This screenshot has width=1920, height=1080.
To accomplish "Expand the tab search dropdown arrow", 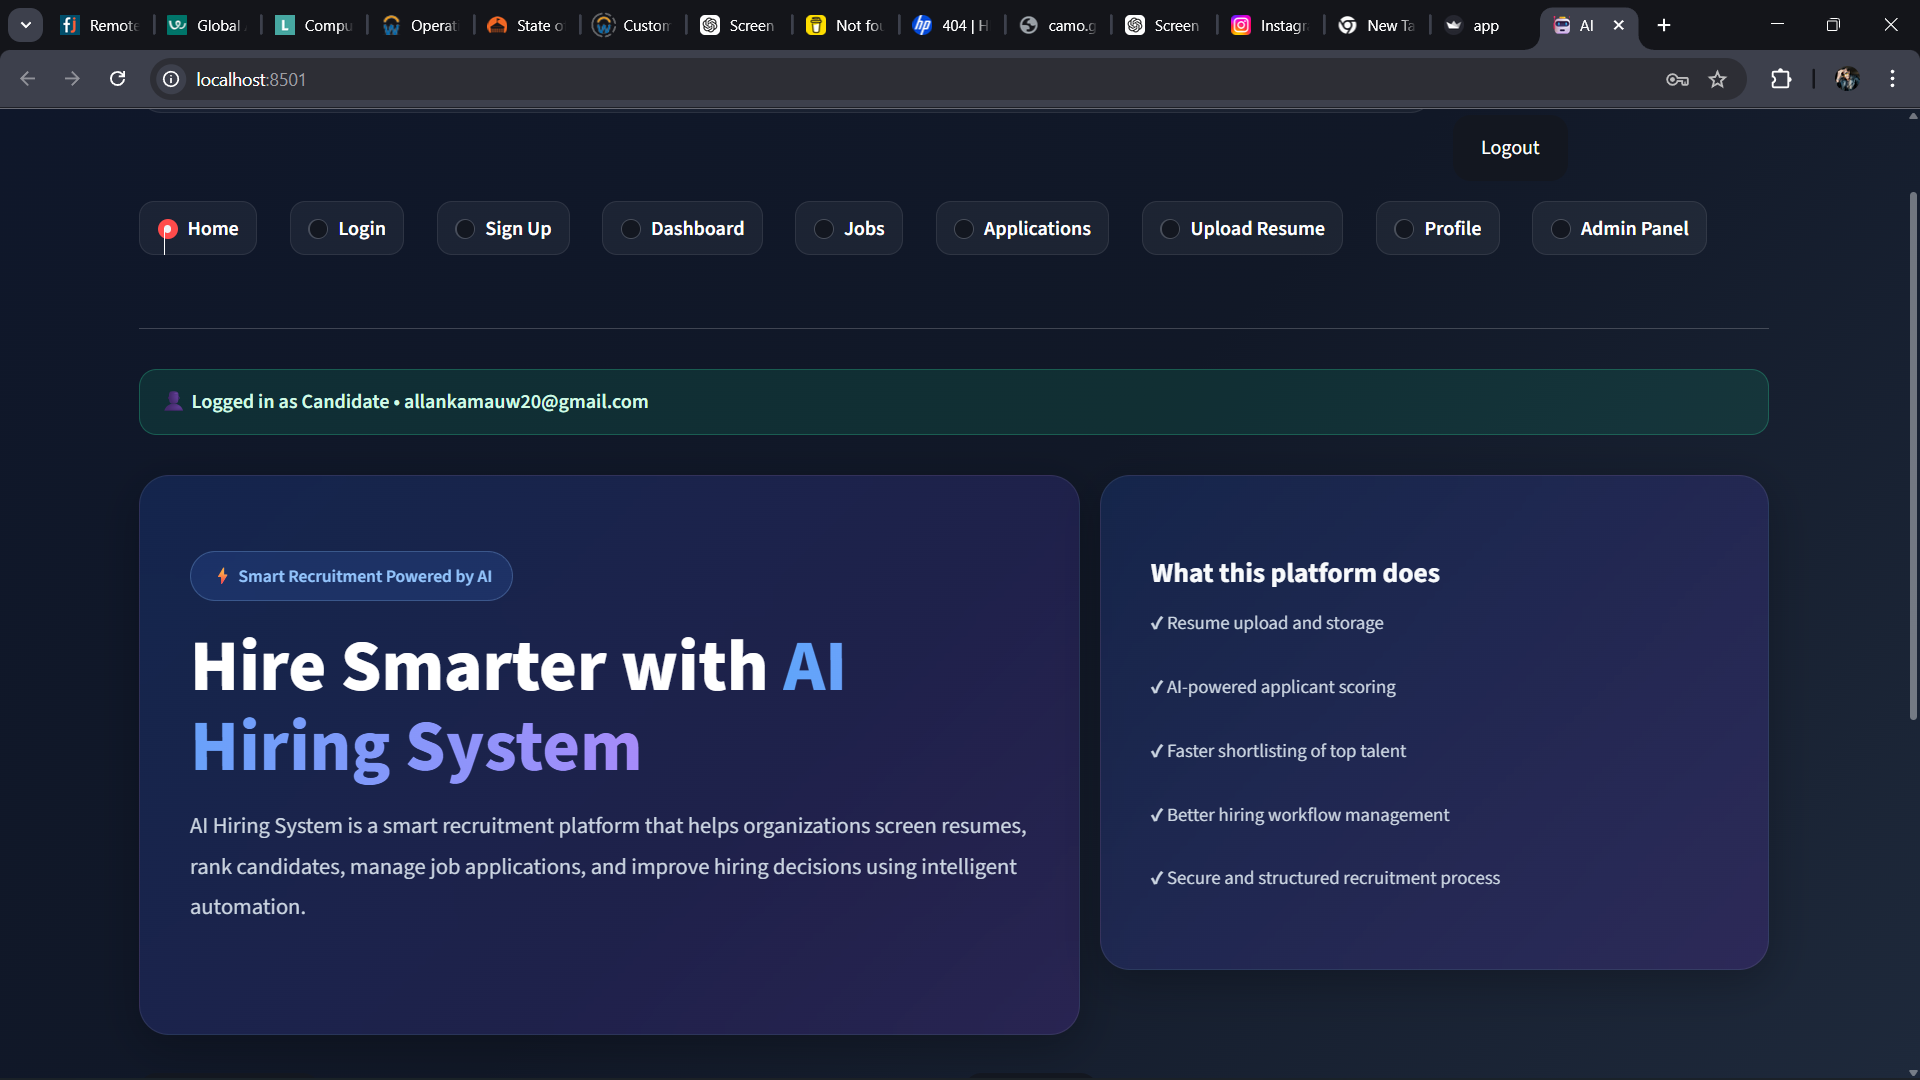I will 25,25.
